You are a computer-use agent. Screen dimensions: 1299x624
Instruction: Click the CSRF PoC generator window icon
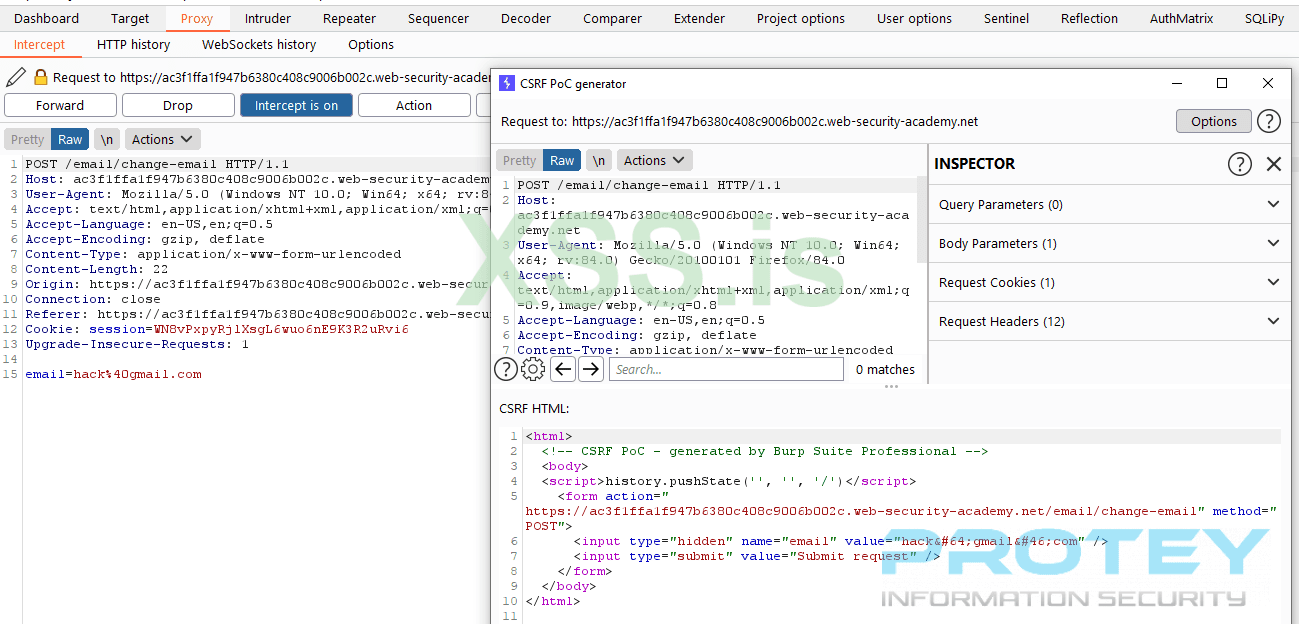[x=506, y=84]
